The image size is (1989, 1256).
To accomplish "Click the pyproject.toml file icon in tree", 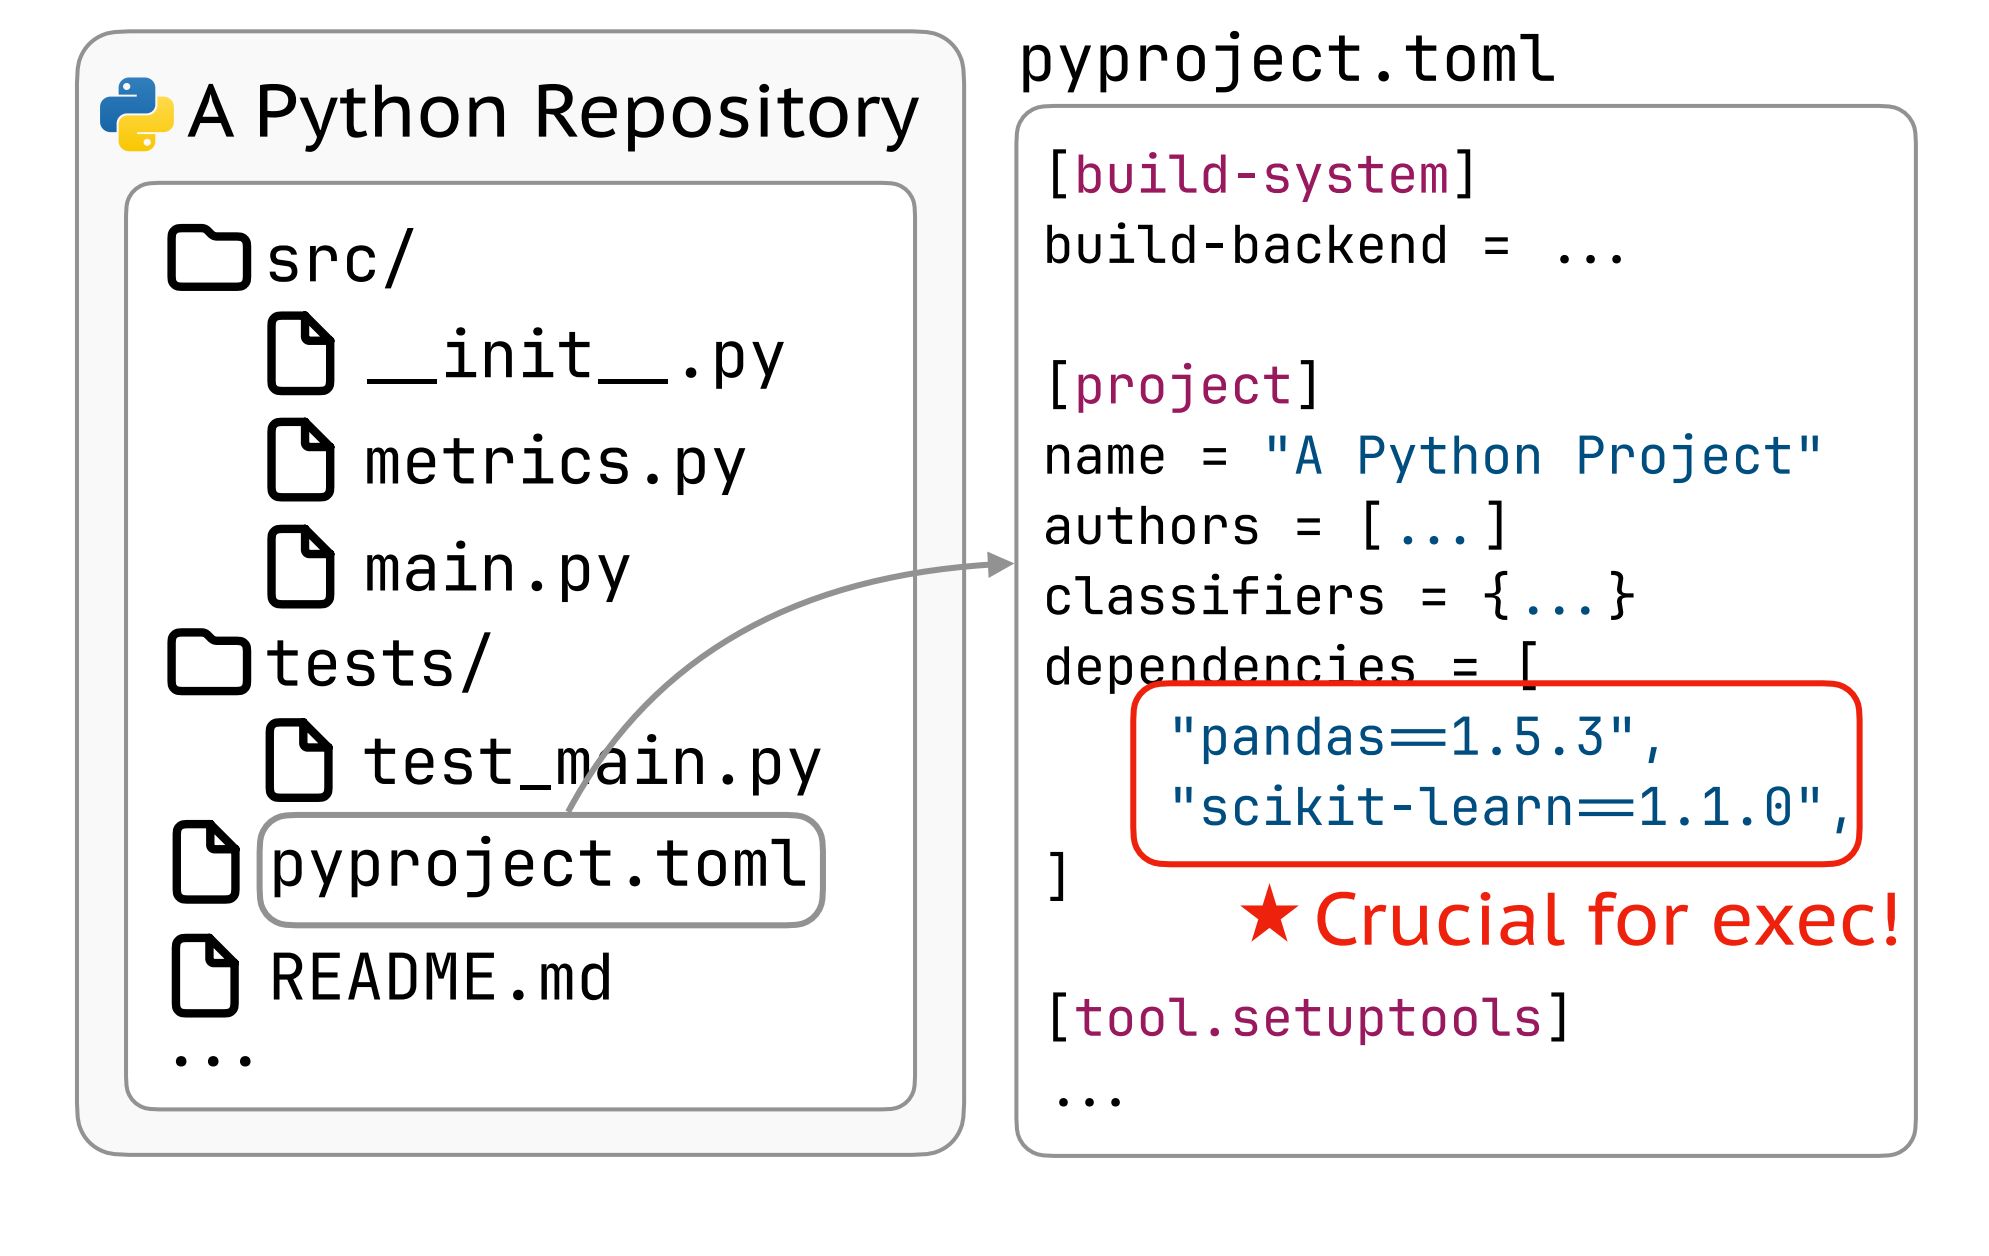I will (205, 862).
